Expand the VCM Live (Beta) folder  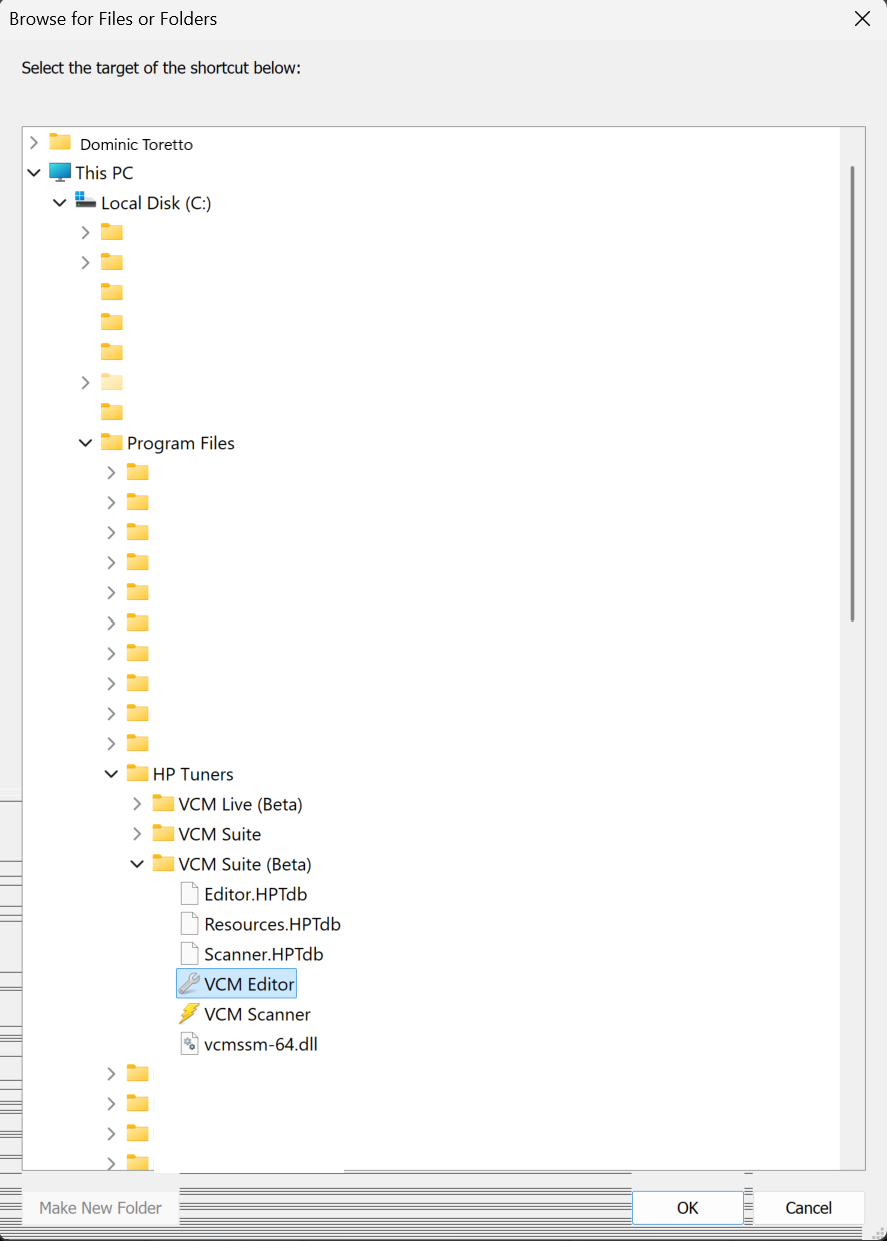coord(137,804)
